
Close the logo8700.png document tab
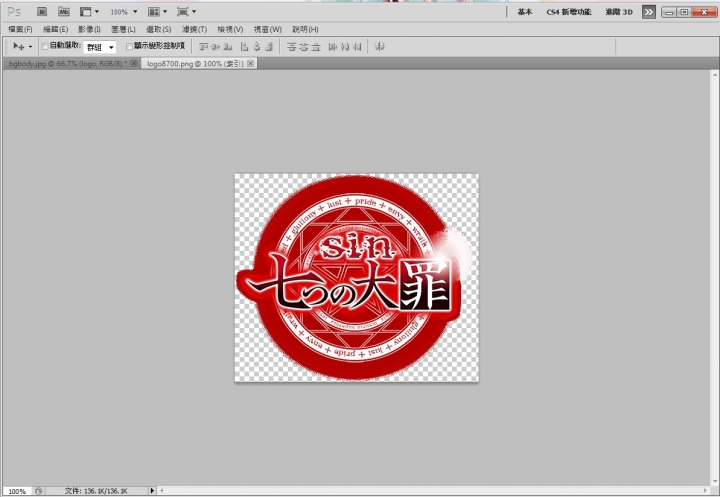pyautogui.click(x=250, y=63)
